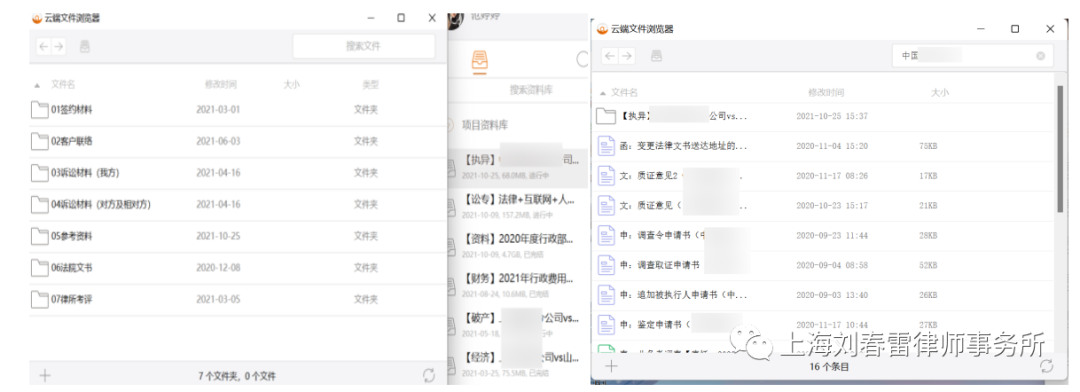Select the 【破产】 project in middle panel

coord(519,326)
